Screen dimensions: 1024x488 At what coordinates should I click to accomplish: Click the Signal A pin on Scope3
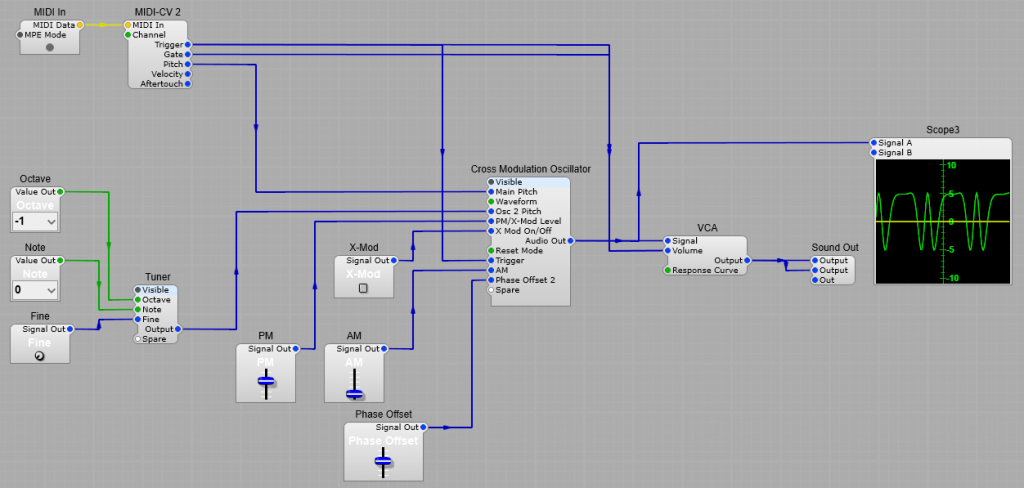[873, 143]
